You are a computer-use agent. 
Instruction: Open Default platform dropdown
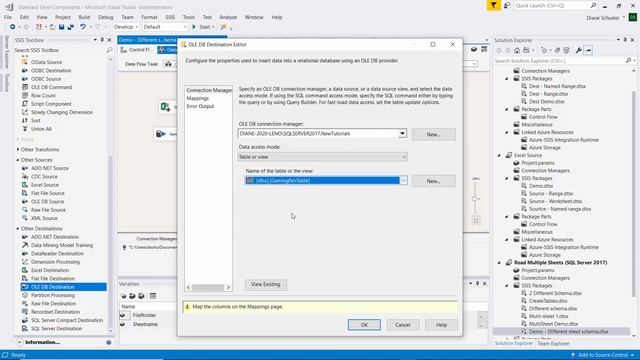165,27
